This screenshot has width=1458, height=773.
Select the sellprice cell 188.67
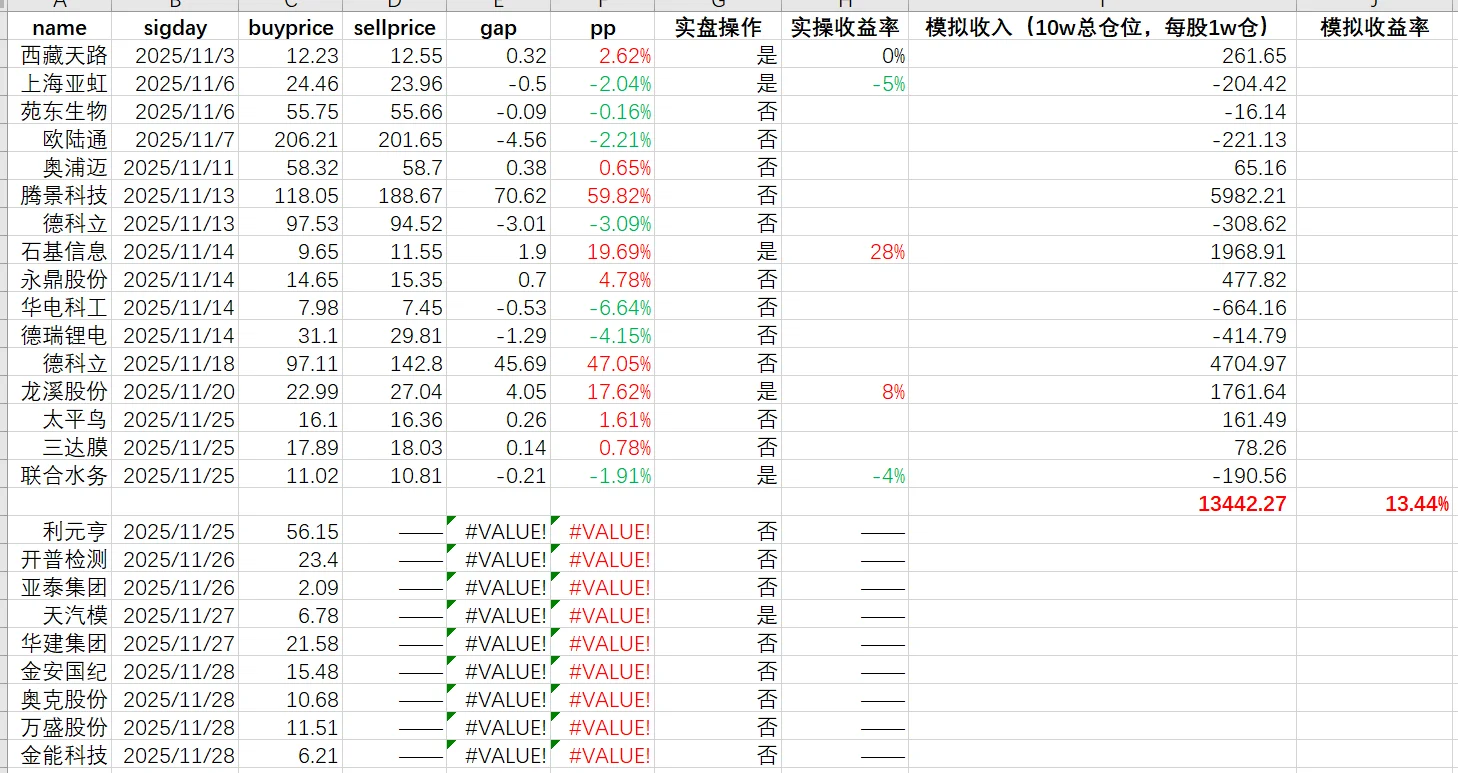pyautogui.click(x=394, y=195)
